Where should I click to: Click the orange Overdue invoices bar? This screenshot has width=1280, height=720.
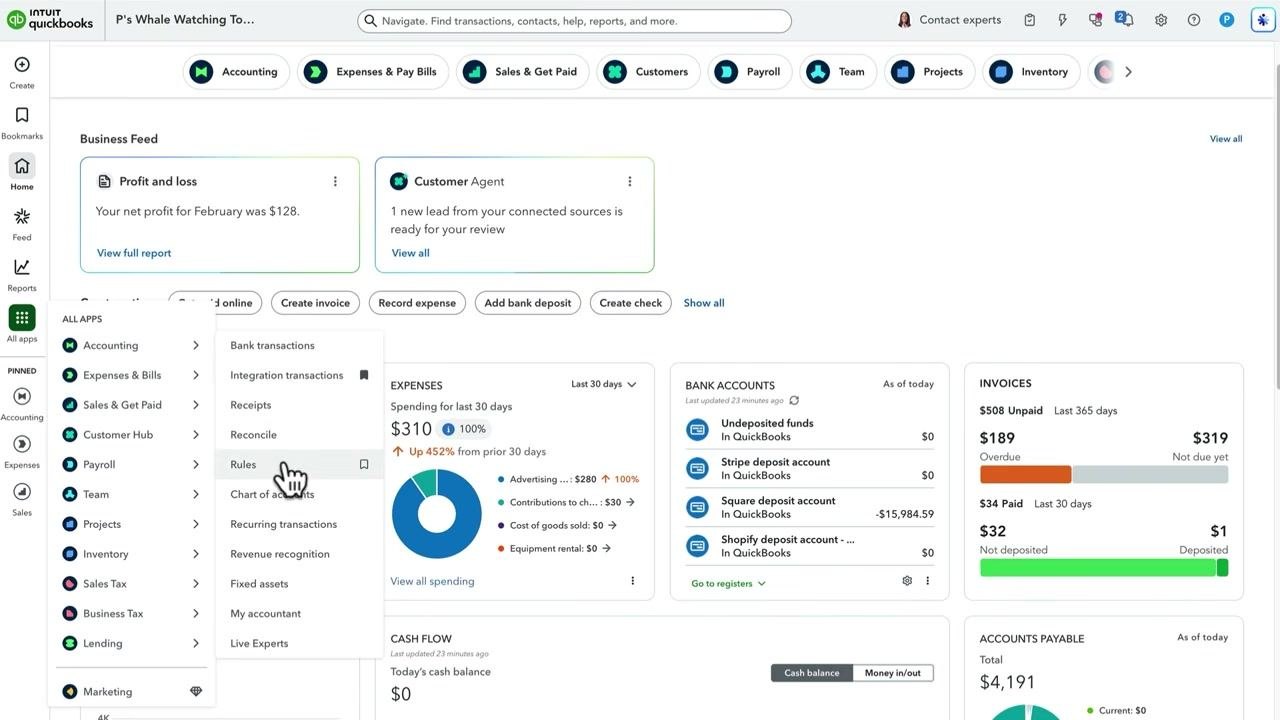click(1025, 474)
